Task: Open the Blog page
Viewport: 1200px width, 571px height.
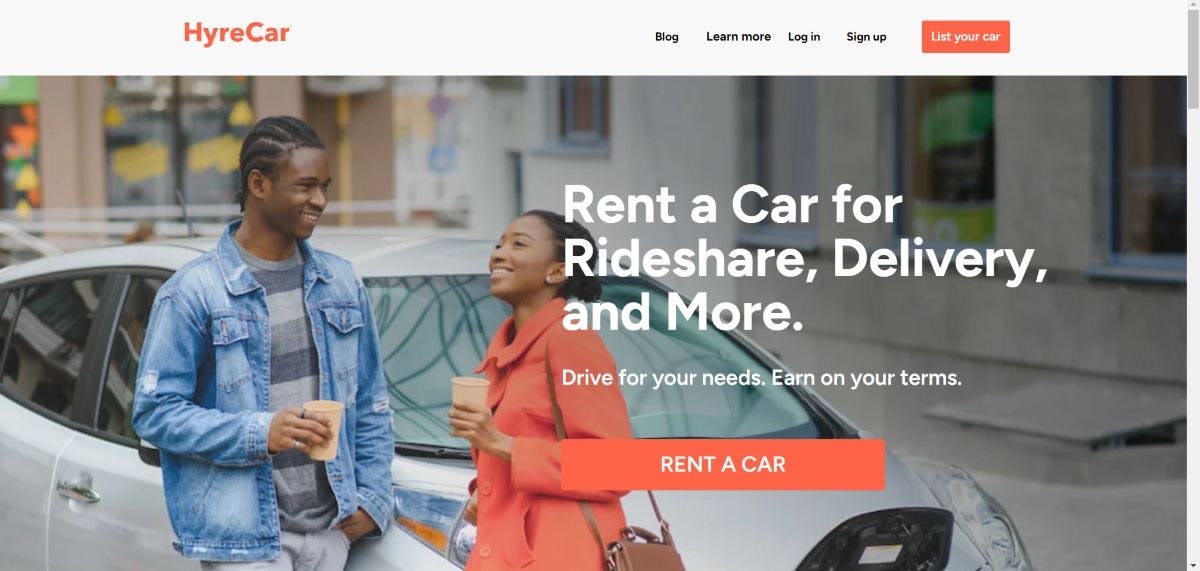Action: [666, 37]
